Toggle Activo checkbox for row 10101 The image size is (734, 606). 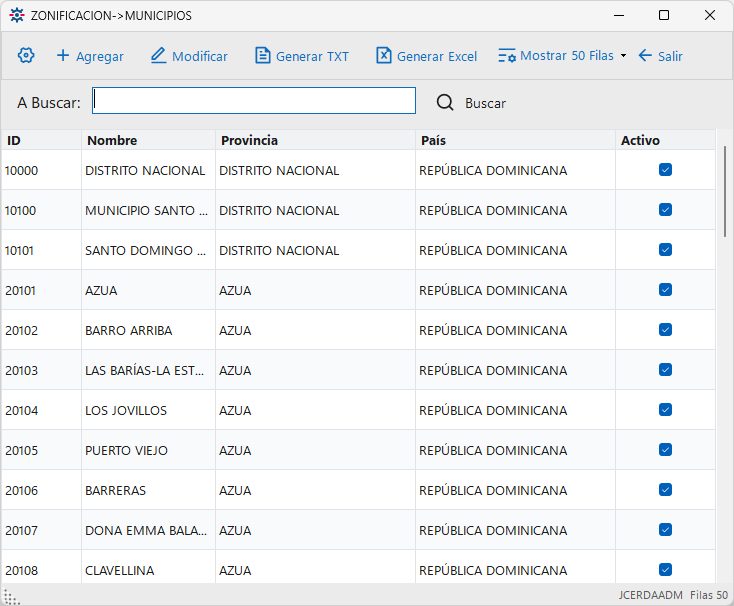point(665,249)
